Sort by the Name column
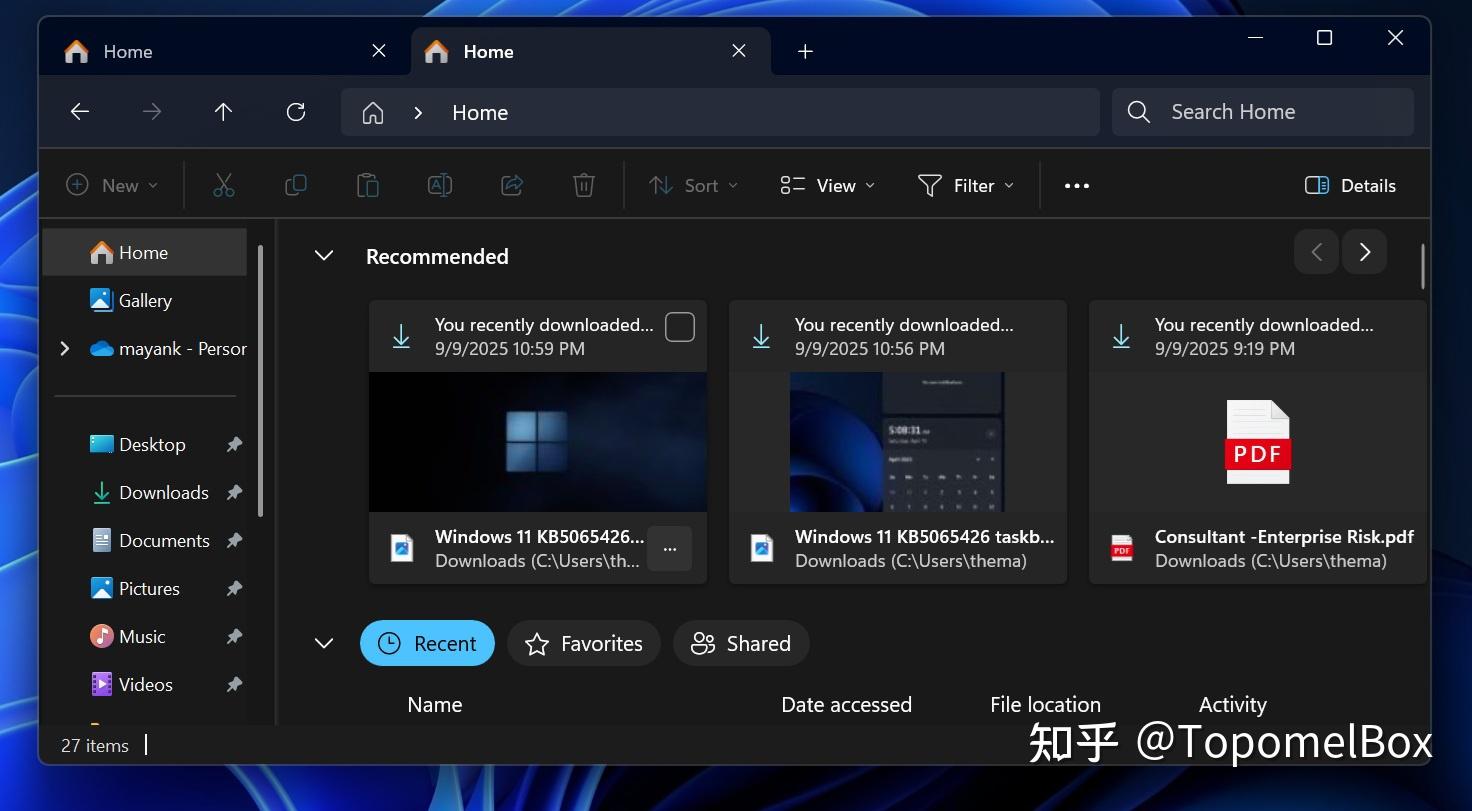 coord(435,704)
